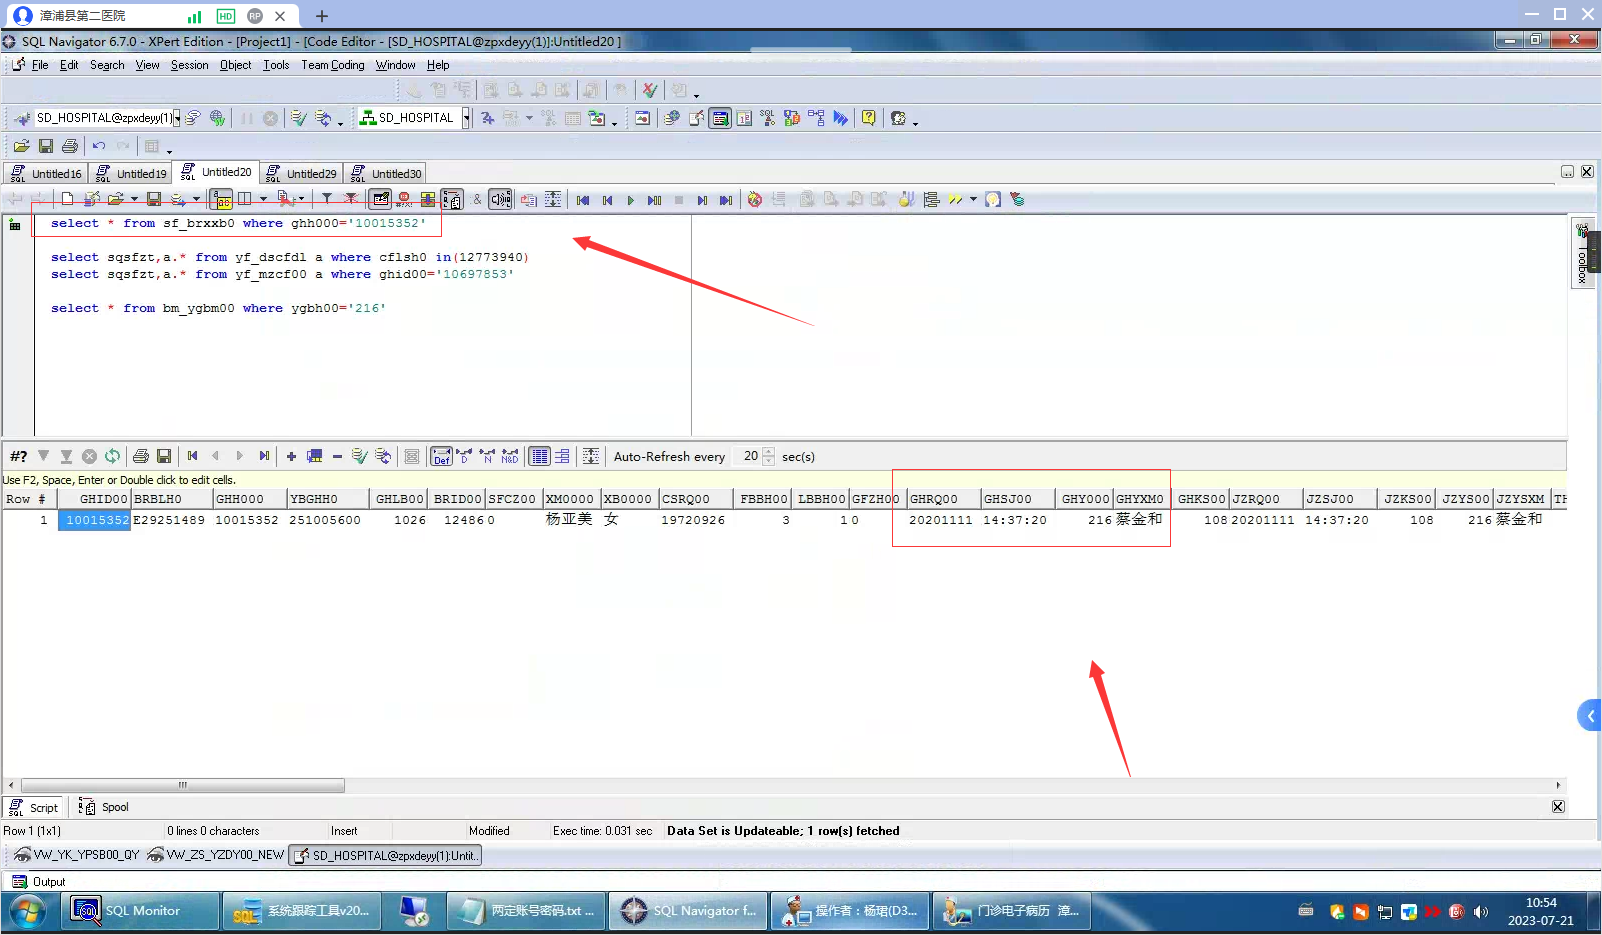Open dropdown arrow next to editor save options
Viewport: 1602px width, 935px height.
[196, 199]
